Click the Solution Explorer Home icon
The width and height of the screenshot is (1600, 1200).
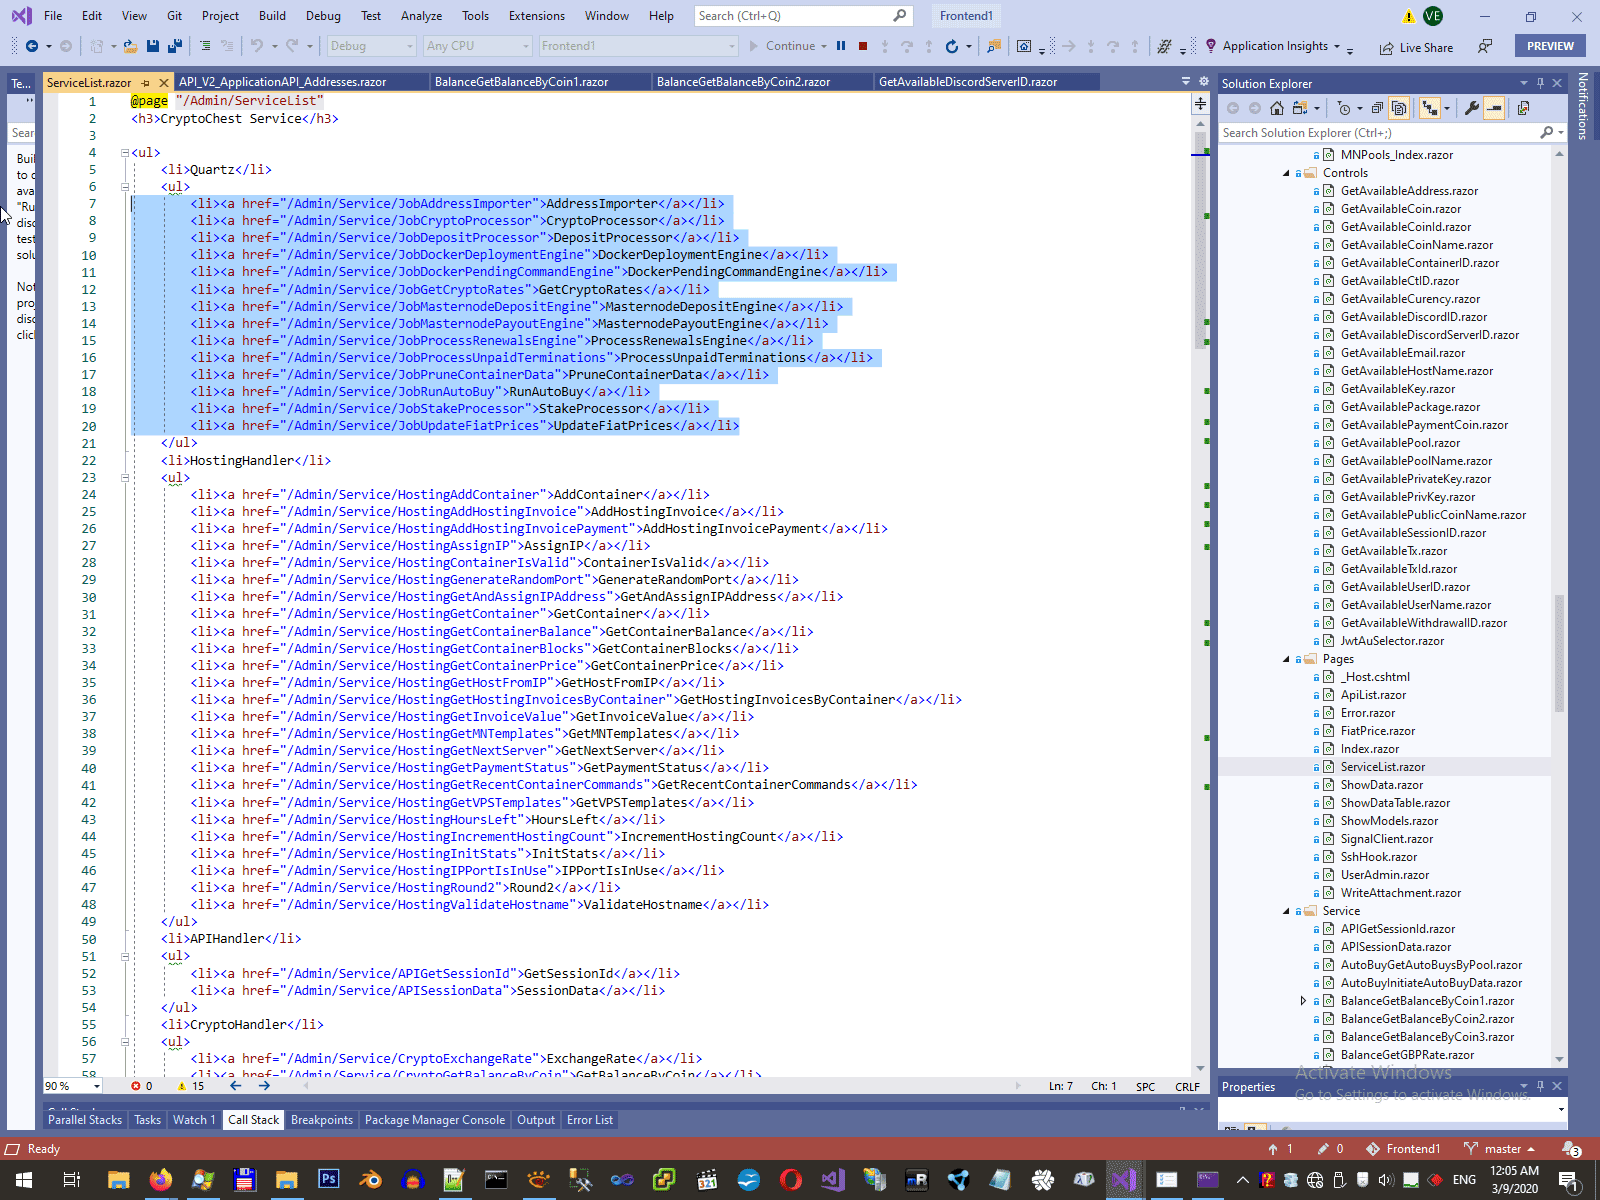1277,108
